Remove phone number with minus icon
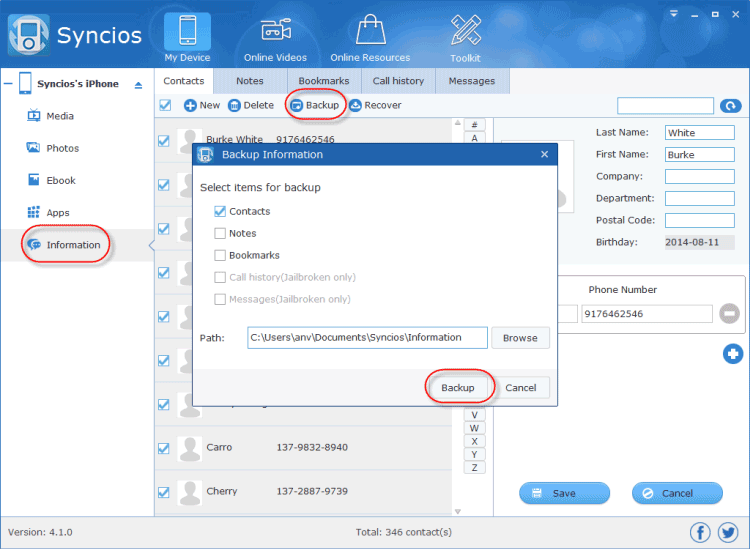Viewport: 750px width, 549px height. (x=729, y=314)
